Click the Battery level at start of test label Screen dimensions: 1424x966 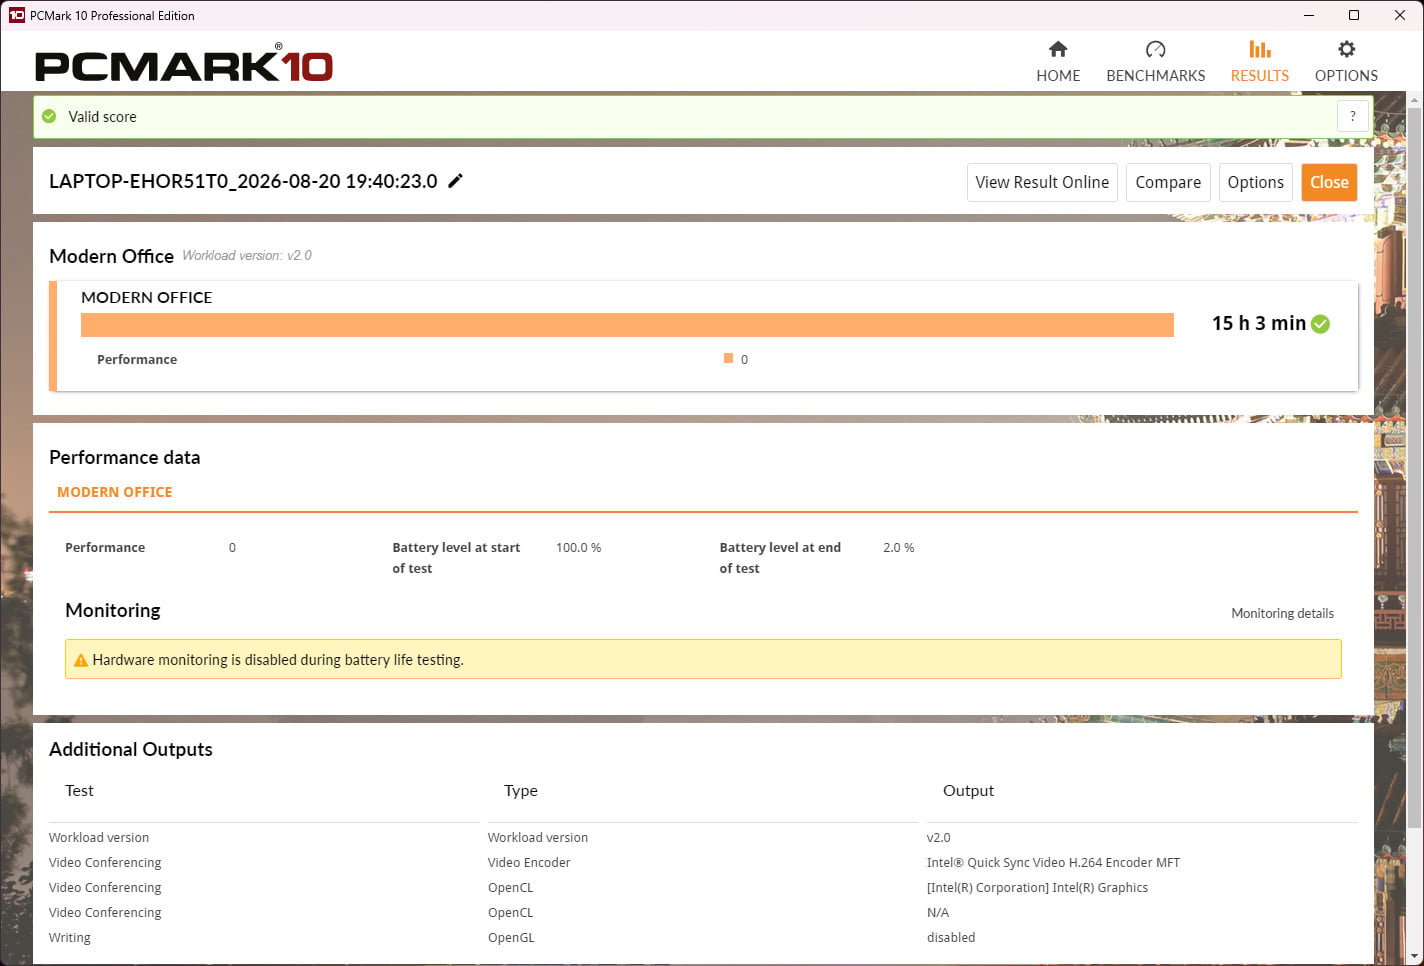tap(456, 557)
